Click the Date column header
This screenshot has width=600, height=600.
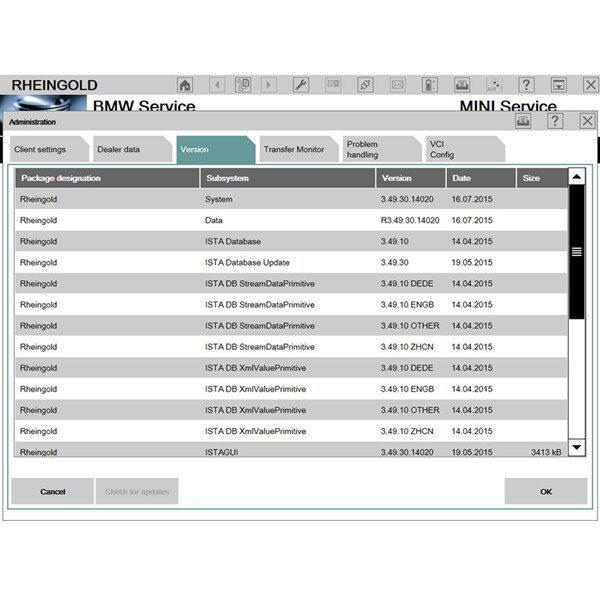coord(481,178)
